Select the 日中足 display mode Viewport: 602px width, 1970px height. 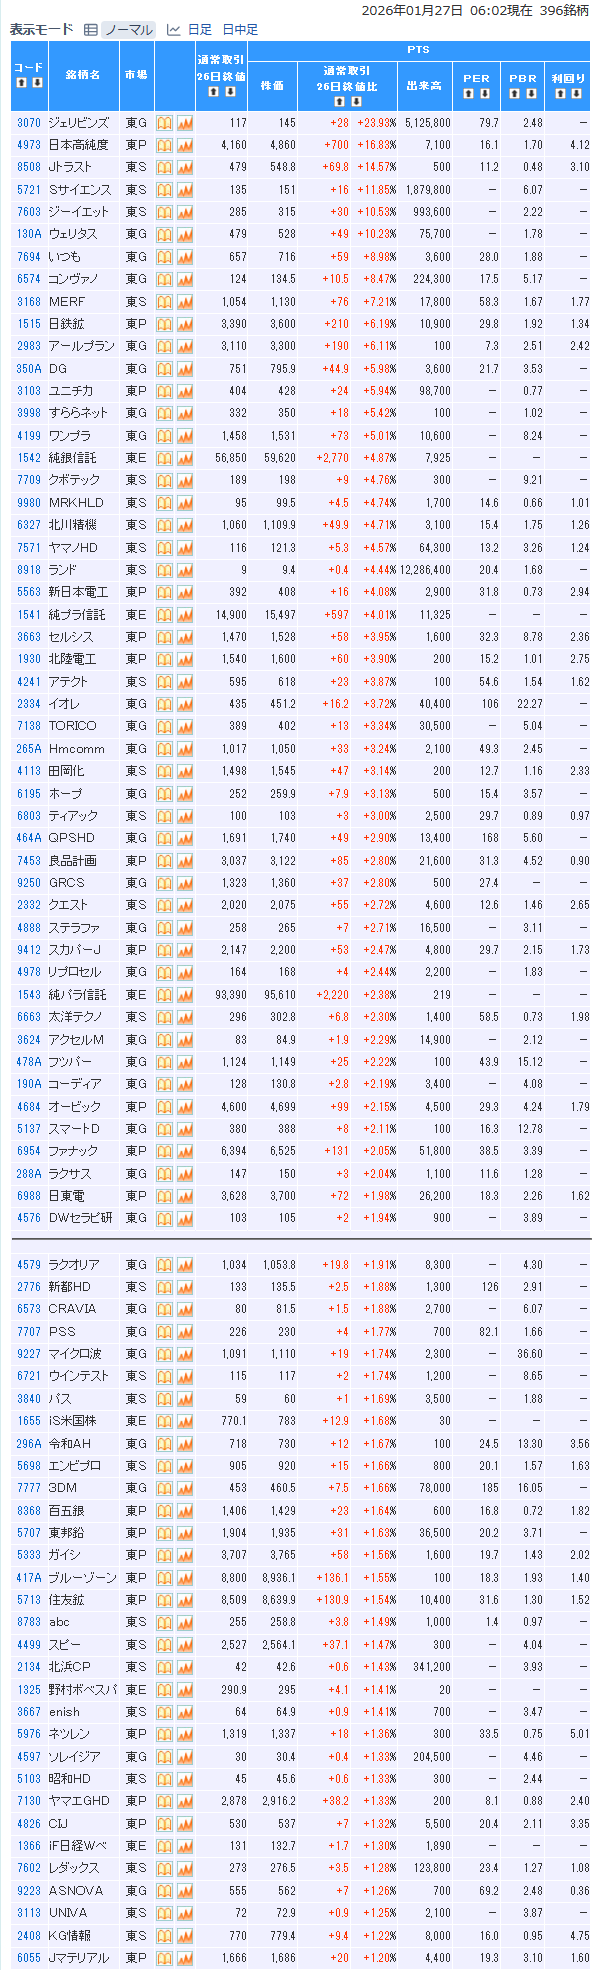point(240,30)
